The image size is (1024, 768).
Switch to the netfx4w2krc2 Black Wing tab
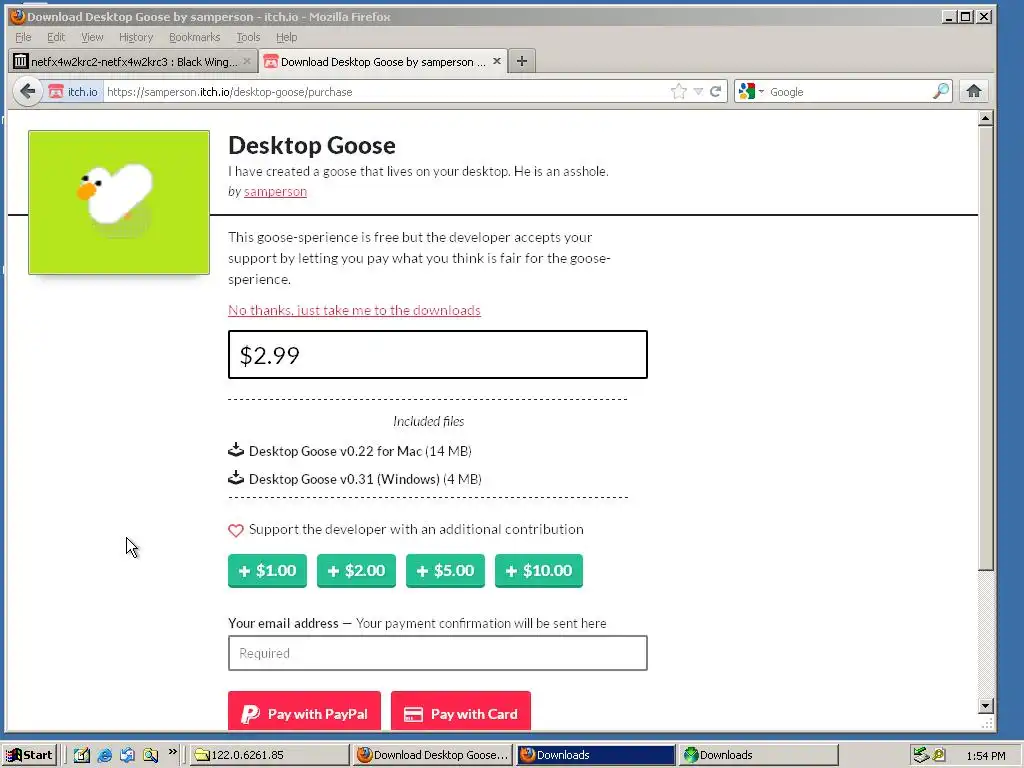pos(133,61)
